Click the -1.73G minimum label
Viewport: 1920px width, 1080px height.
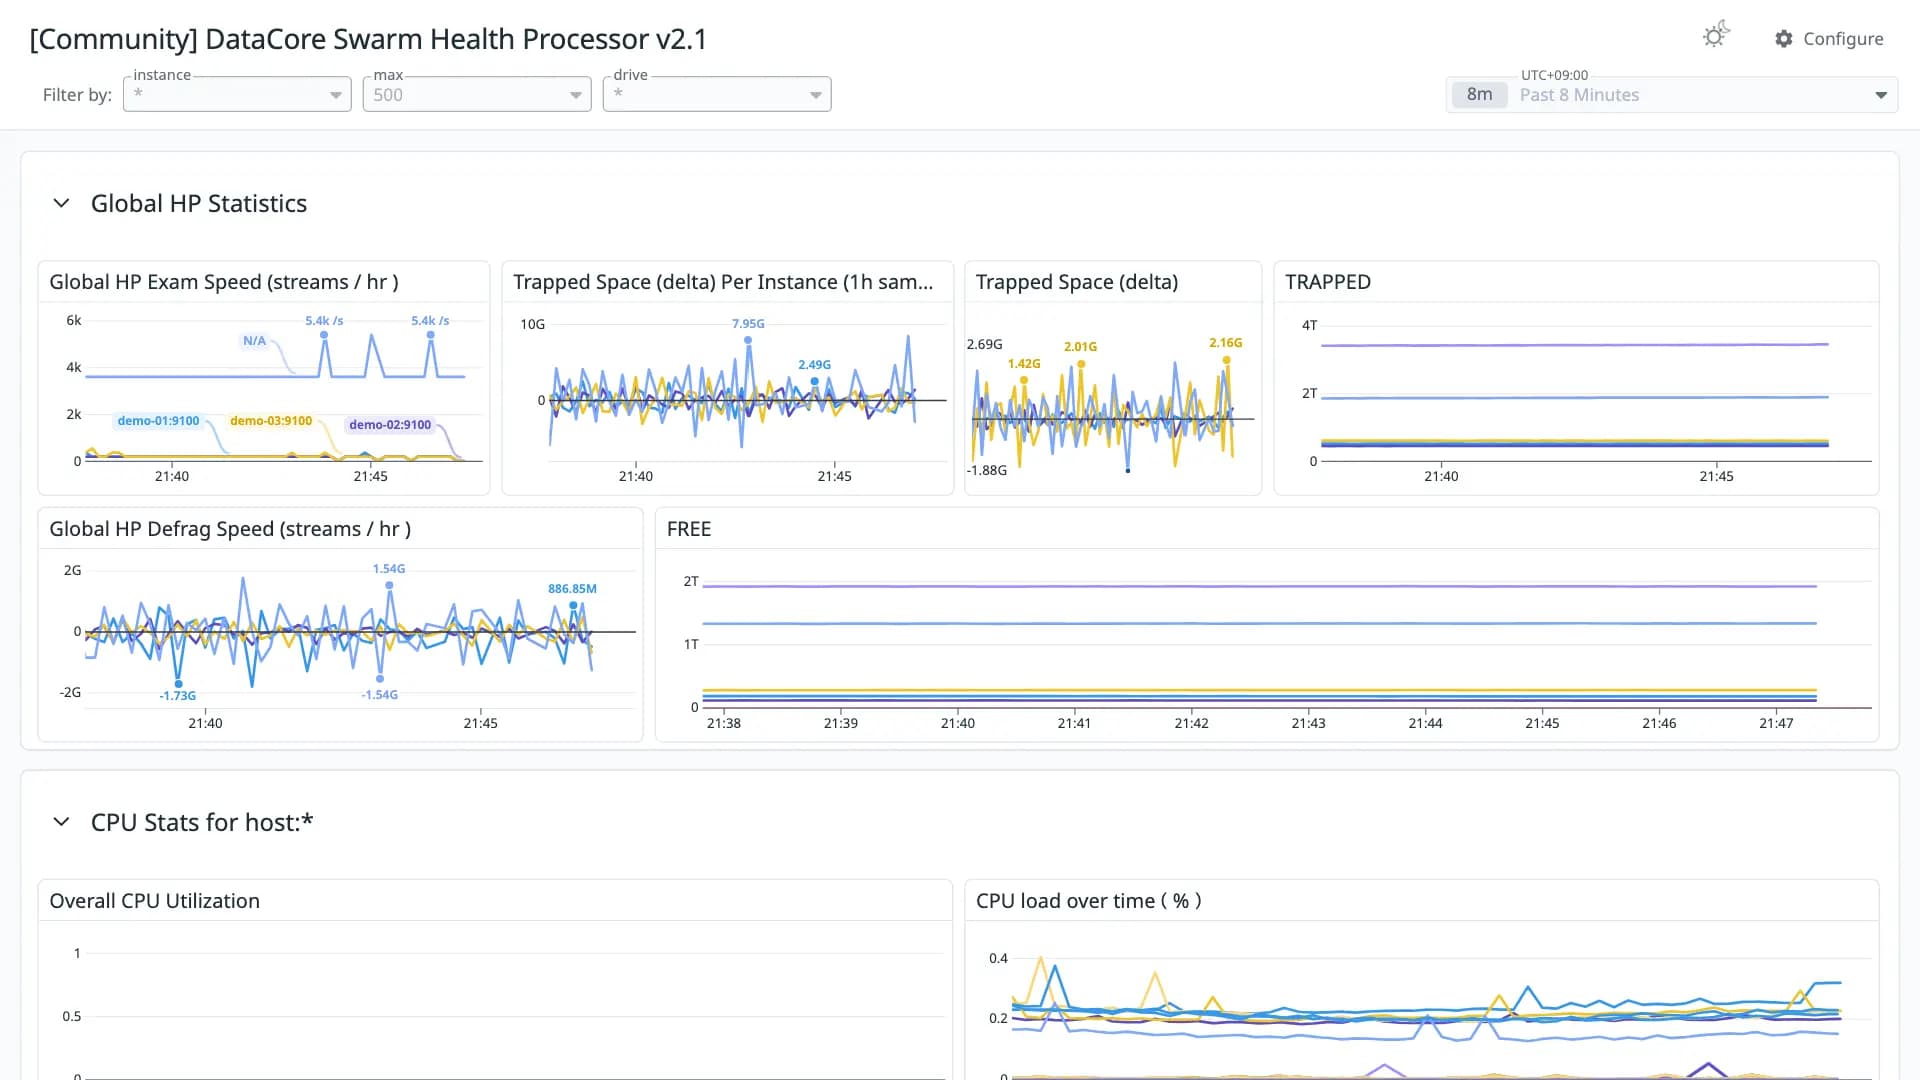click(178, 696)
